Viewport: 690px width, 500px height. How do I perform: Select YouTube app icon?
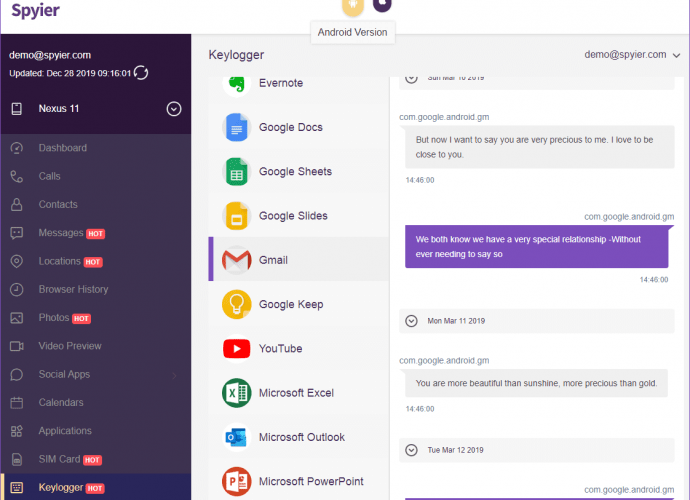click(x=237, y=349)
